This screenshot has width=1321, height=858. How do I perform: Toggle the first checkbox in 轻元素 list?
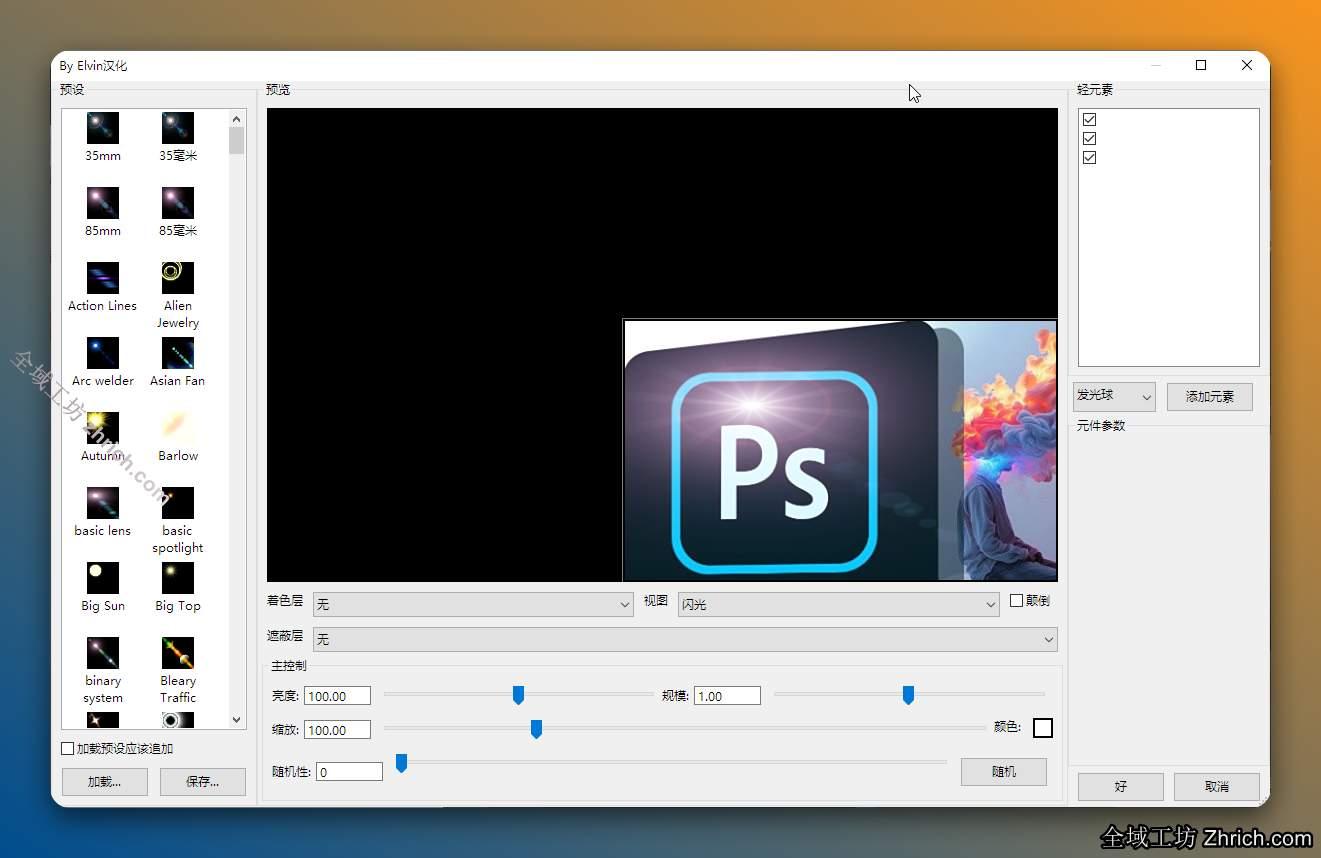1090,119
